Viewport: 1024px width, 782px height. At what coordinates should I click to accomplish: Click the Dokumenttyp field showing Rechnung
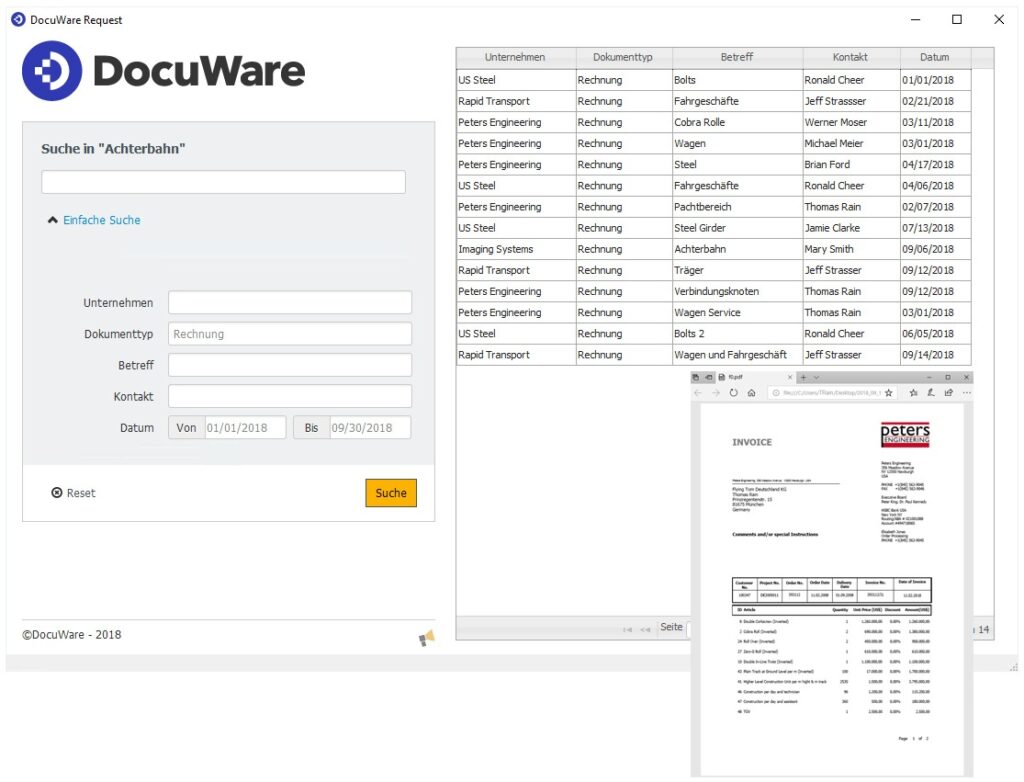point(290,334)
